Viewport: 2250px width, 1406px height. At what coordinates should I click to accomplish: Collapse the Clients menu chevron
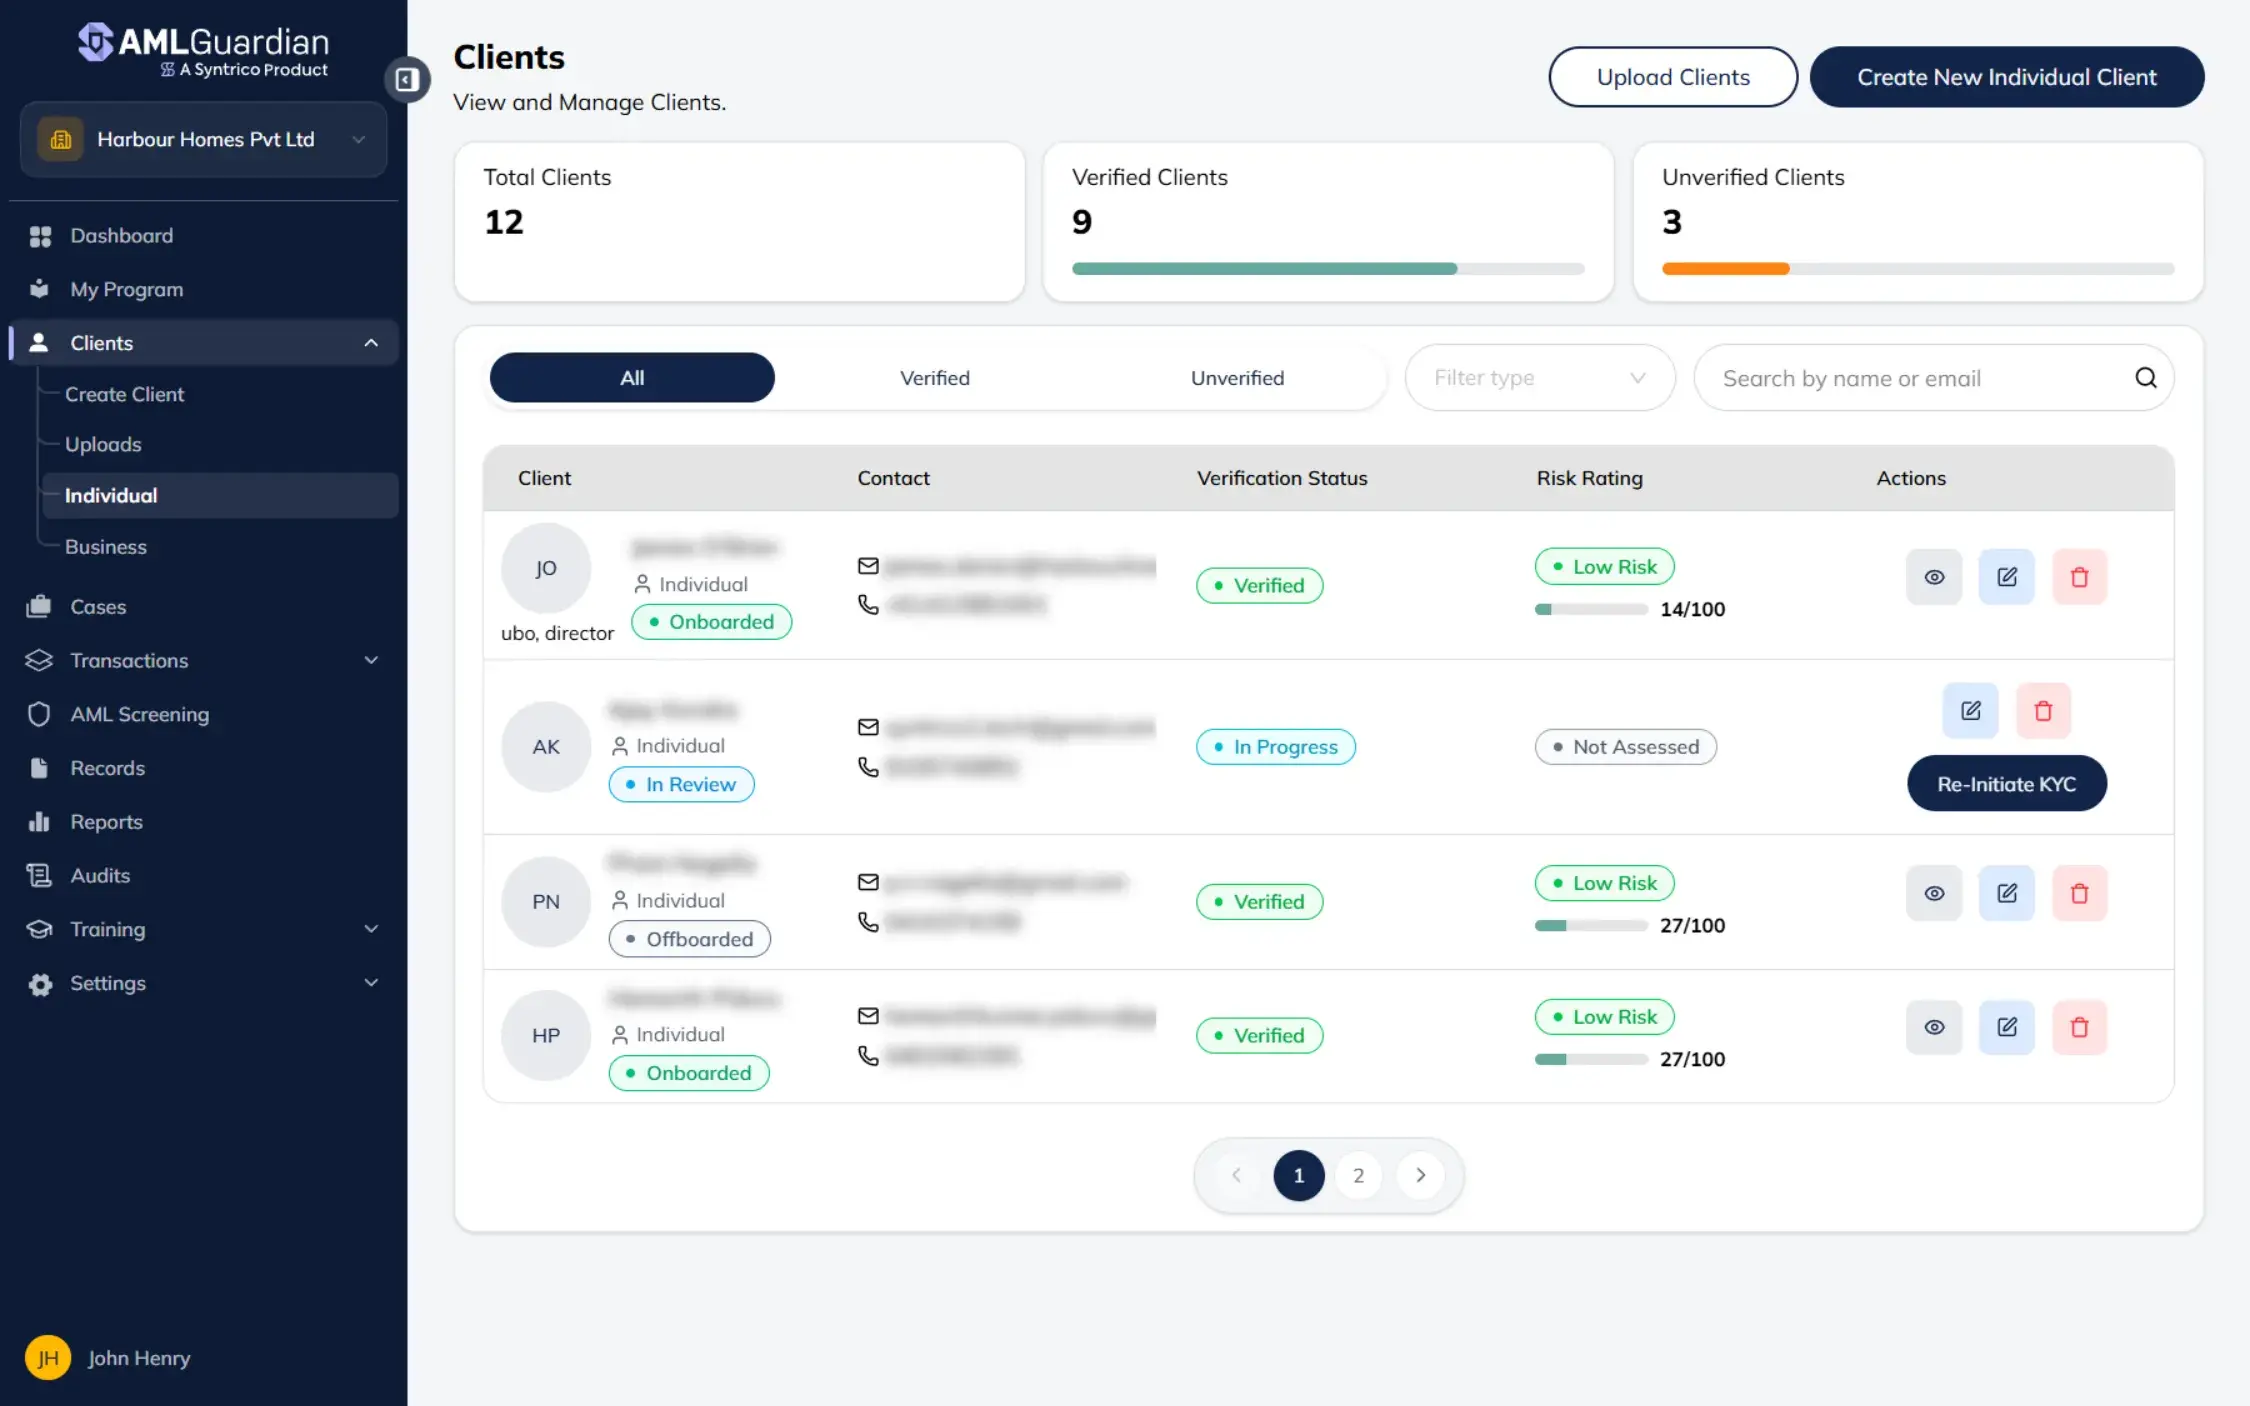[x=371, y=343]
